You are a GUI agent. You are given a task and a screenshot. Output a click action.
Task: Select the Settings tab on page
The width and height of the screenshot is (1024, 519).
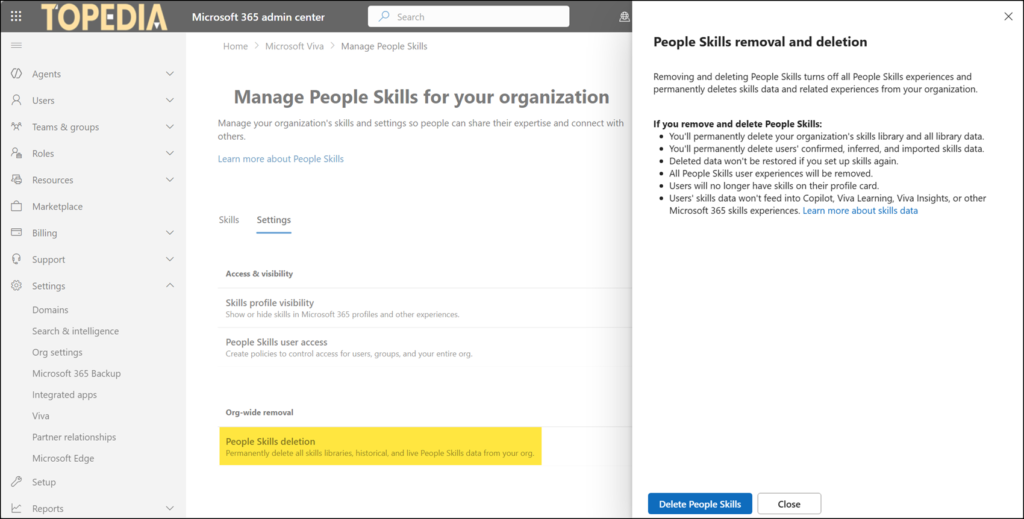click(274, 220)
